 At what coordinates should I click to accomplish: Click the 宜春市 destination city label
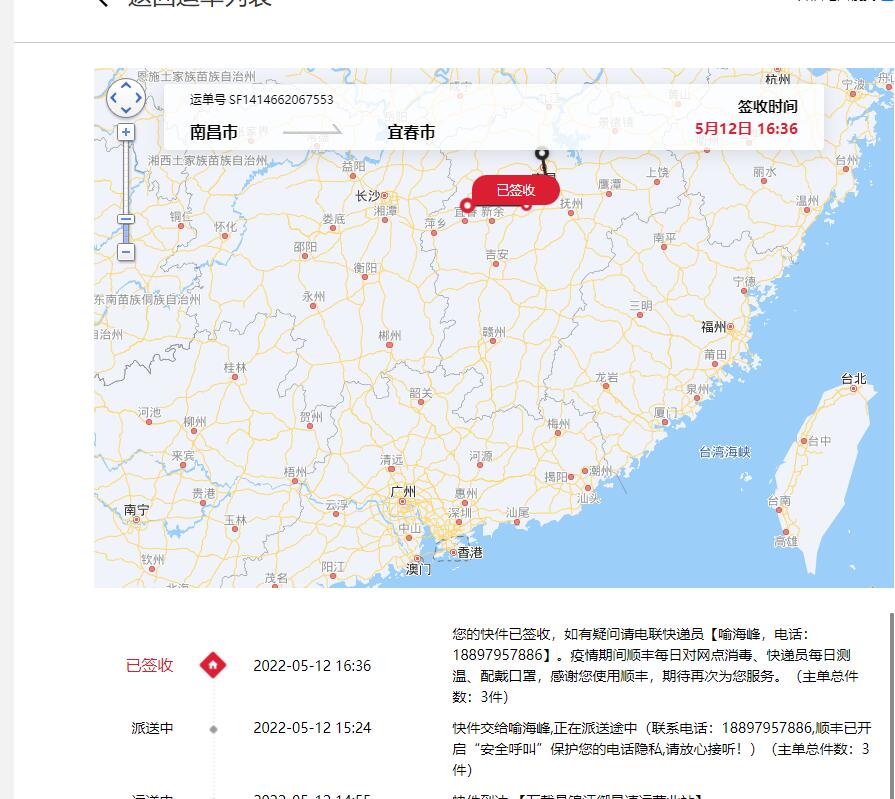pos(411,132)
